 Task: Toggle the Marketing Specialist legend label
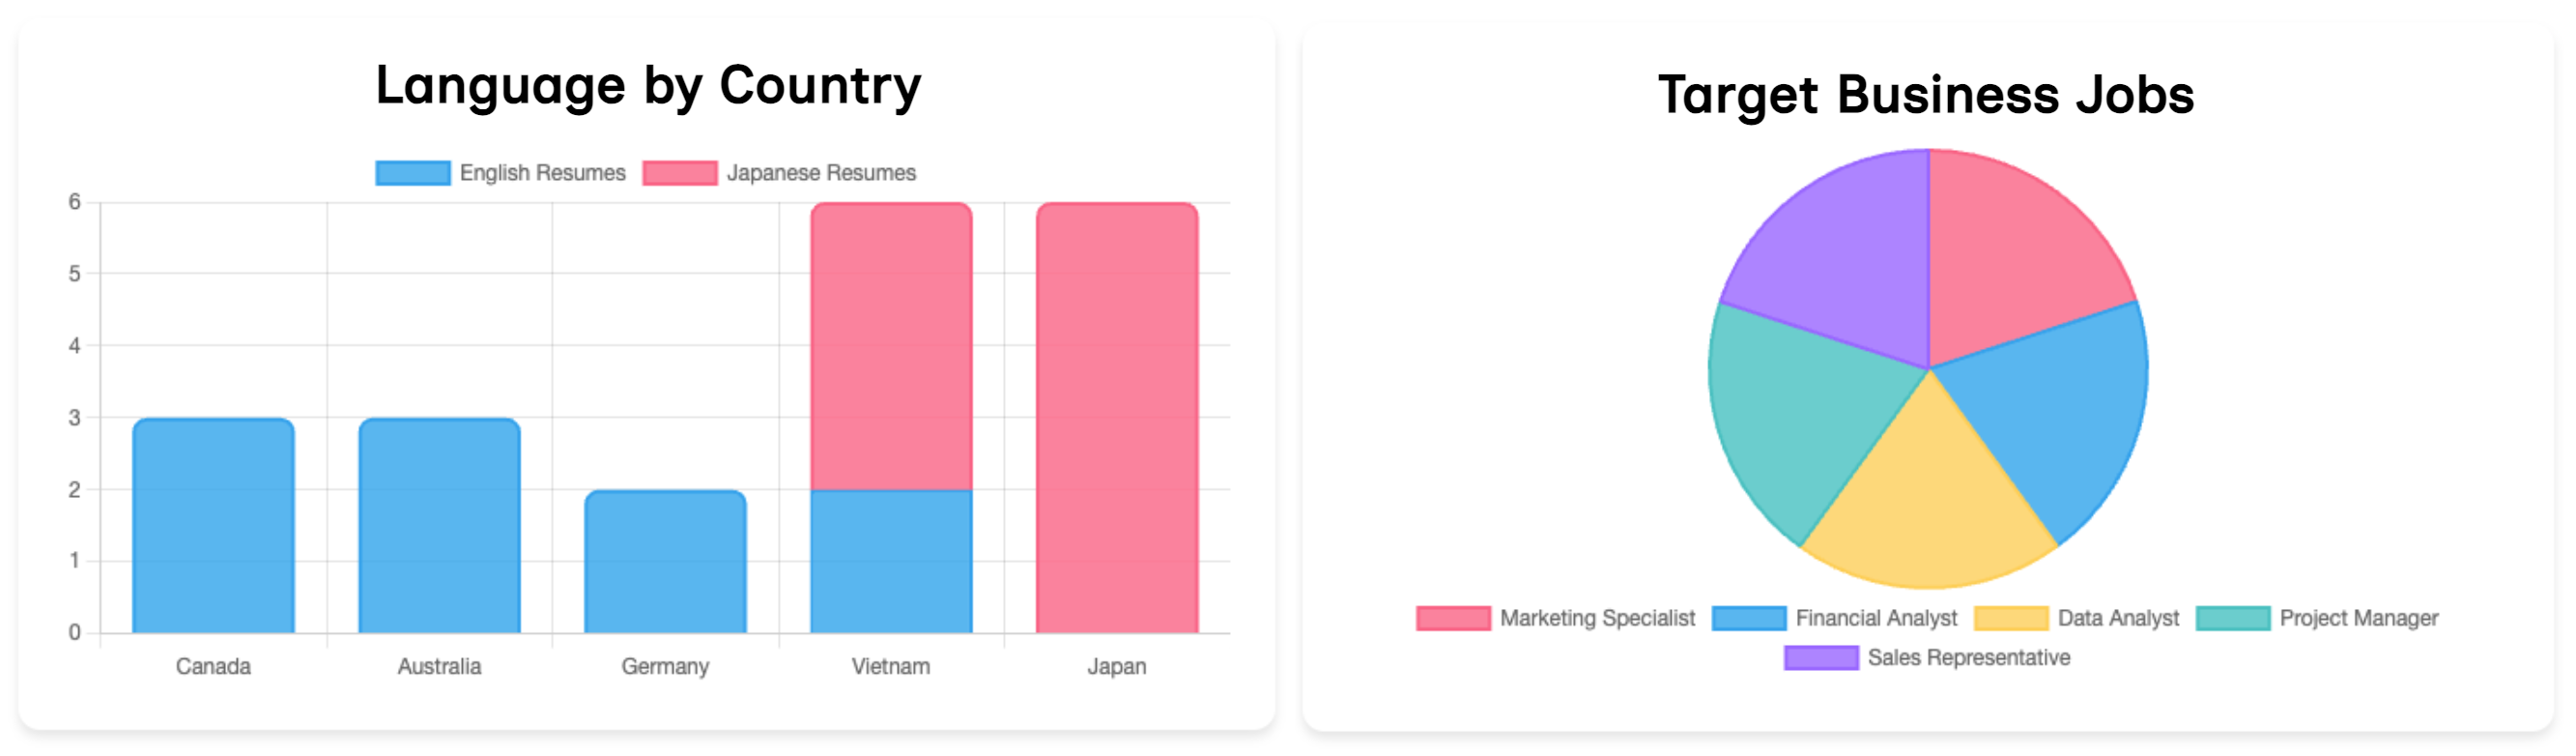[x=1596, y=618]
